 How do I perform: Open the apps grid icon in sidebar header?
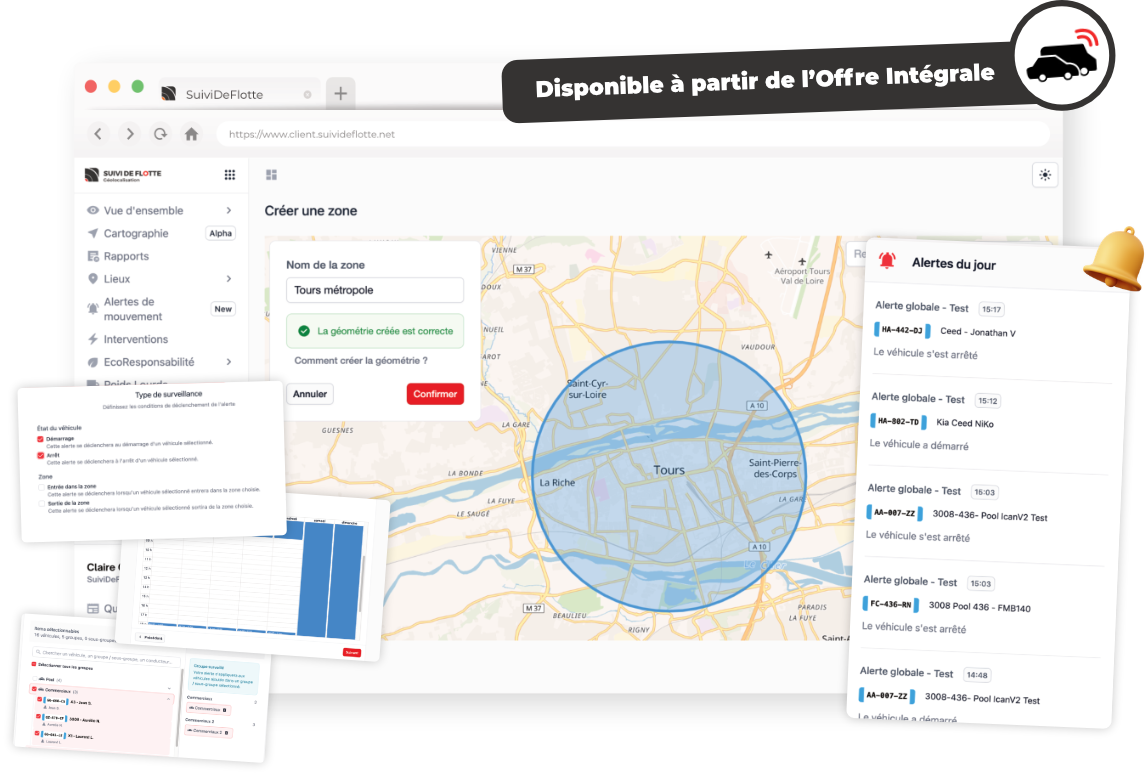point(229,175)
